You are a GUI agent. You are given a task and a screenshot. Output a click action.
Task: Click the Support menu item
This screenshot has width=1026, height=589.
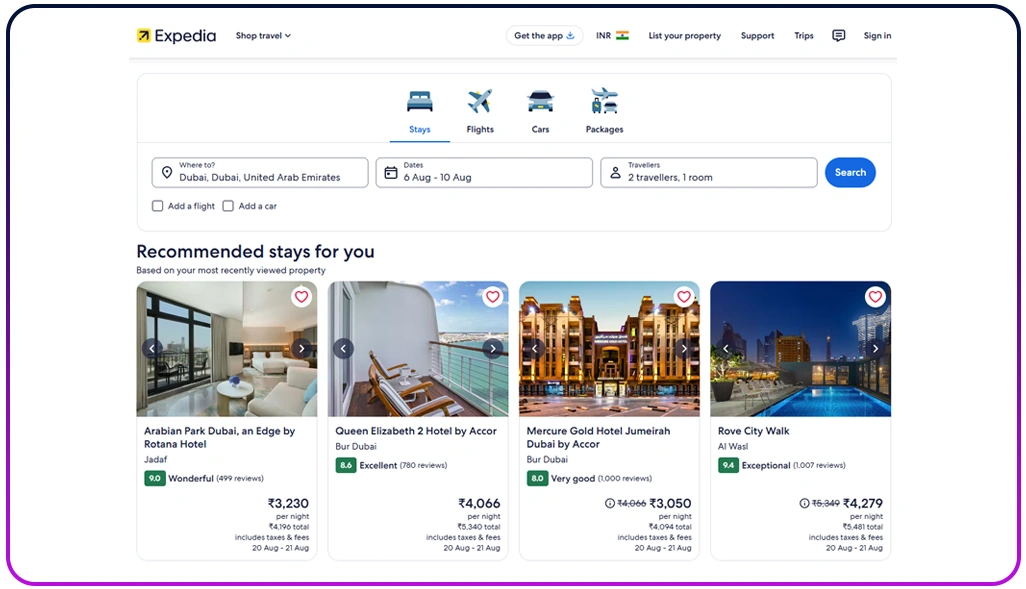pos(757,35)
